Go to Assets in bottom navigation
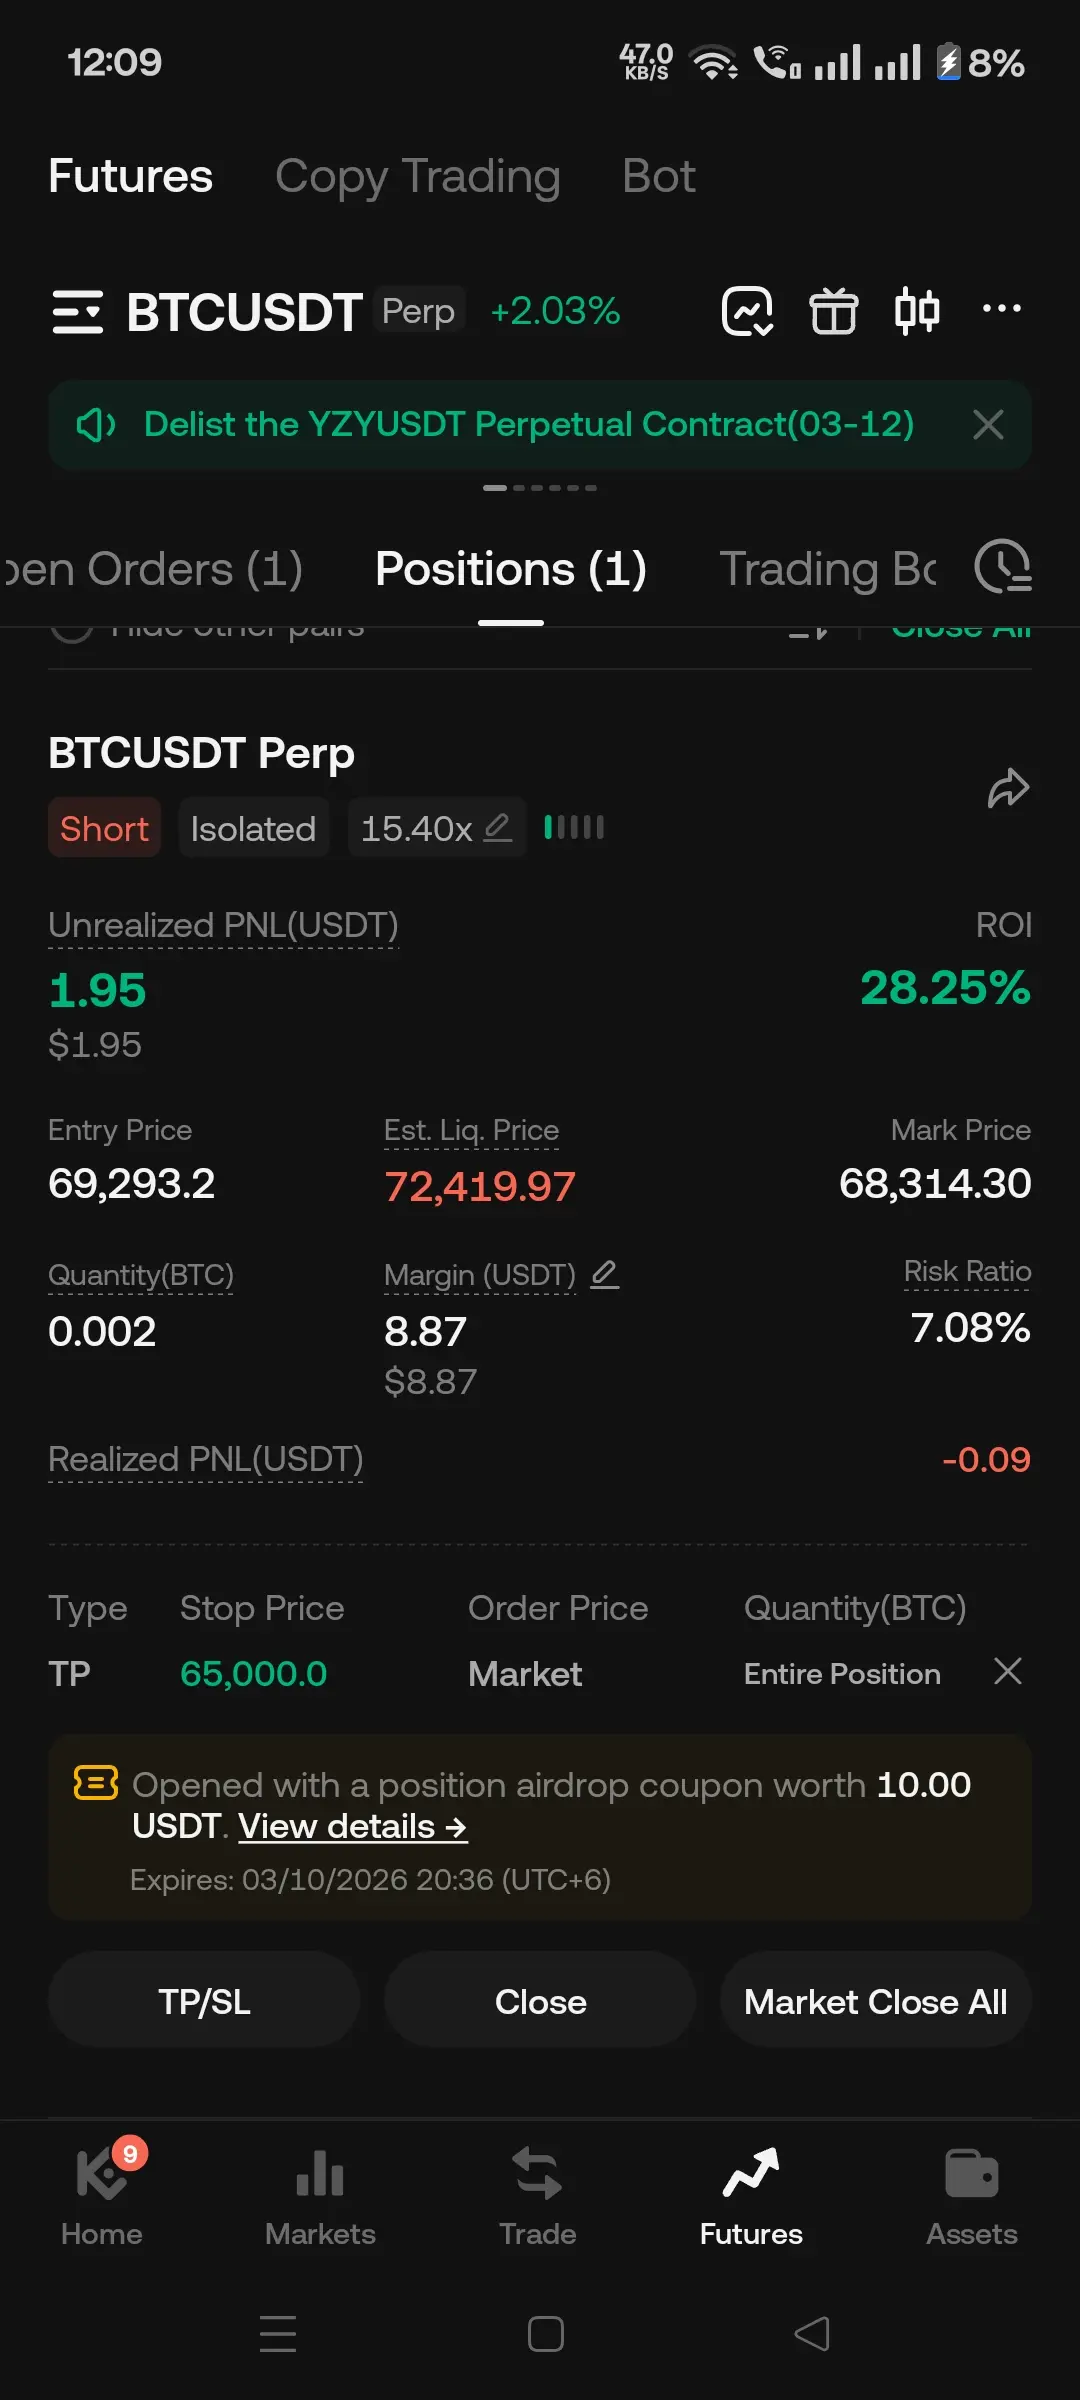 [971, 2194]
